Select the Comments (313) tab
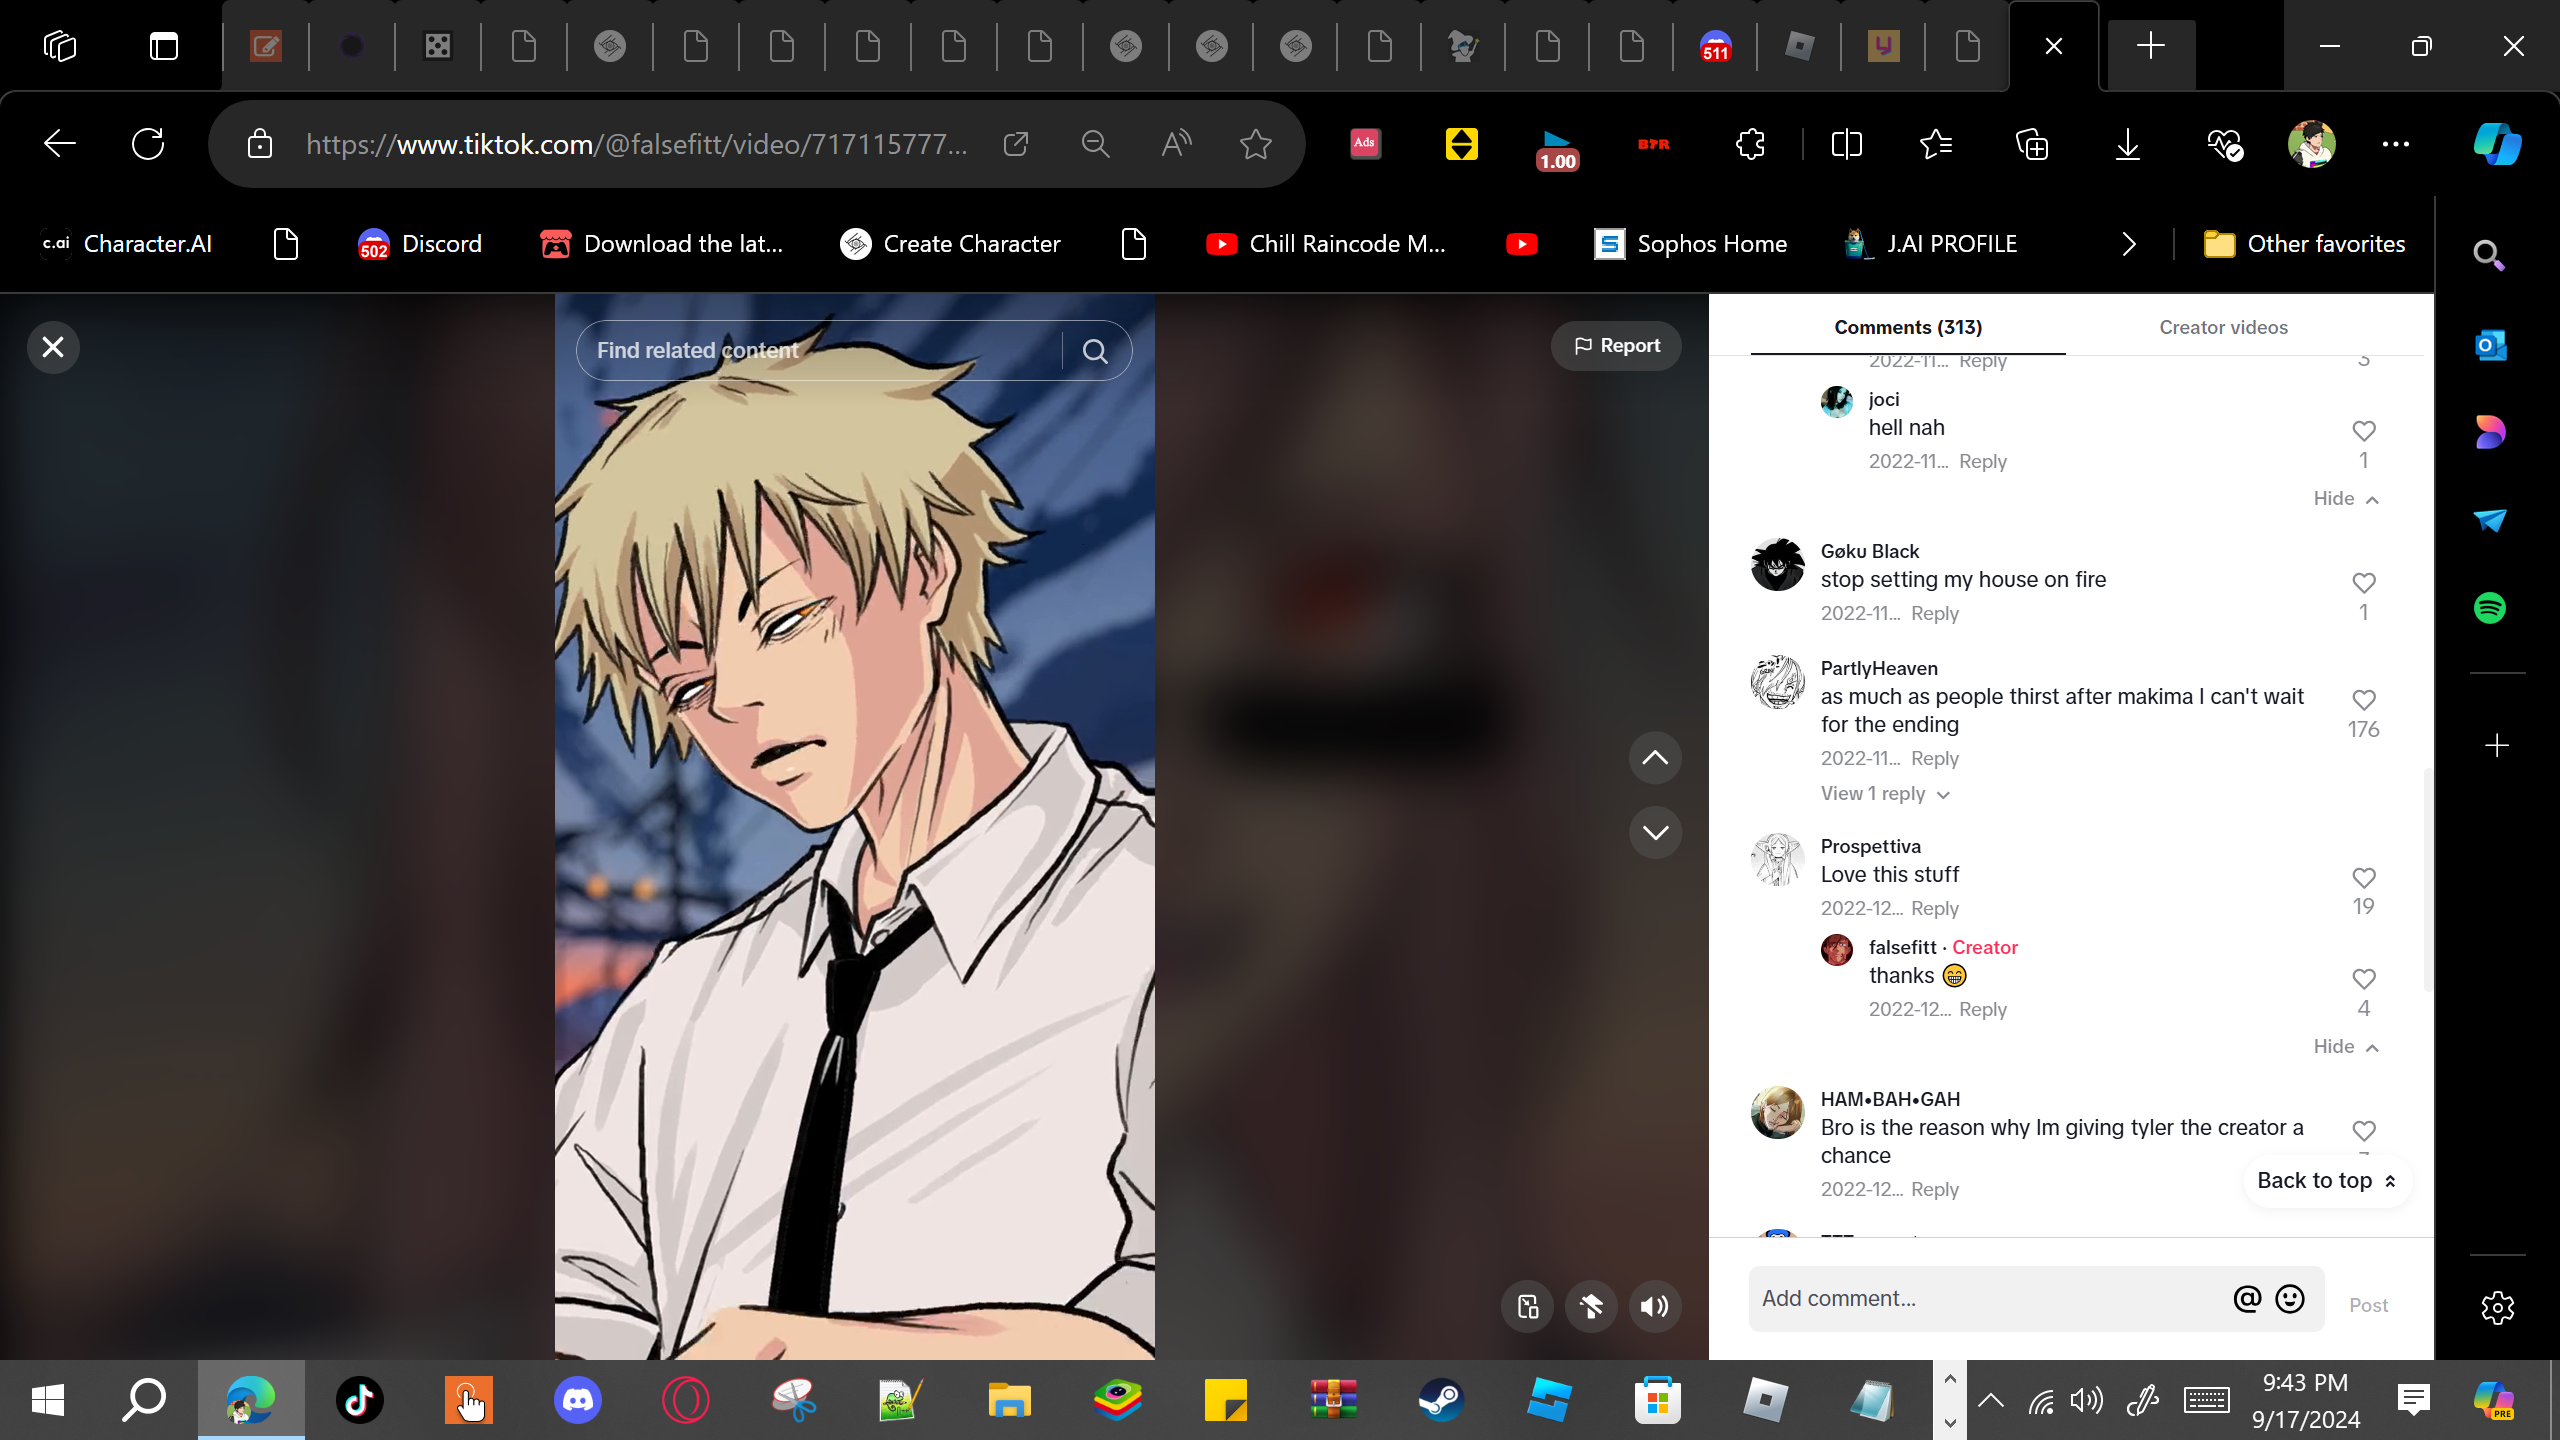 point(1907,327)
